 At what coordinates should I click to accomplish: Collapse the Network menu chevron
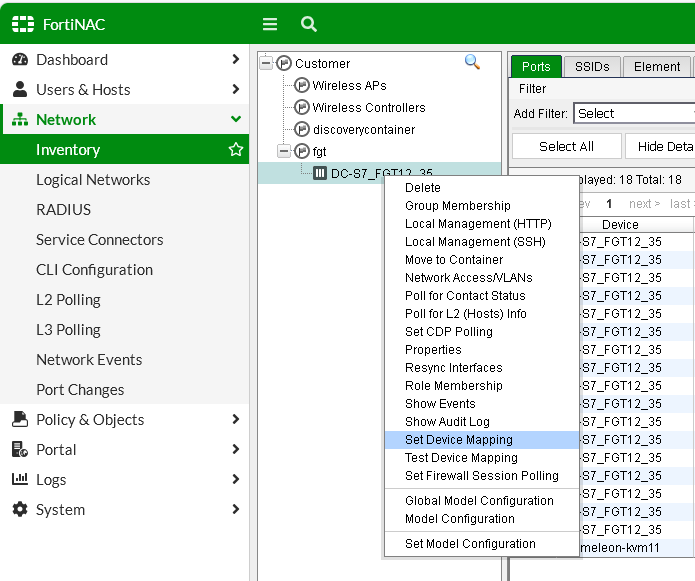(x=236, y=119)
